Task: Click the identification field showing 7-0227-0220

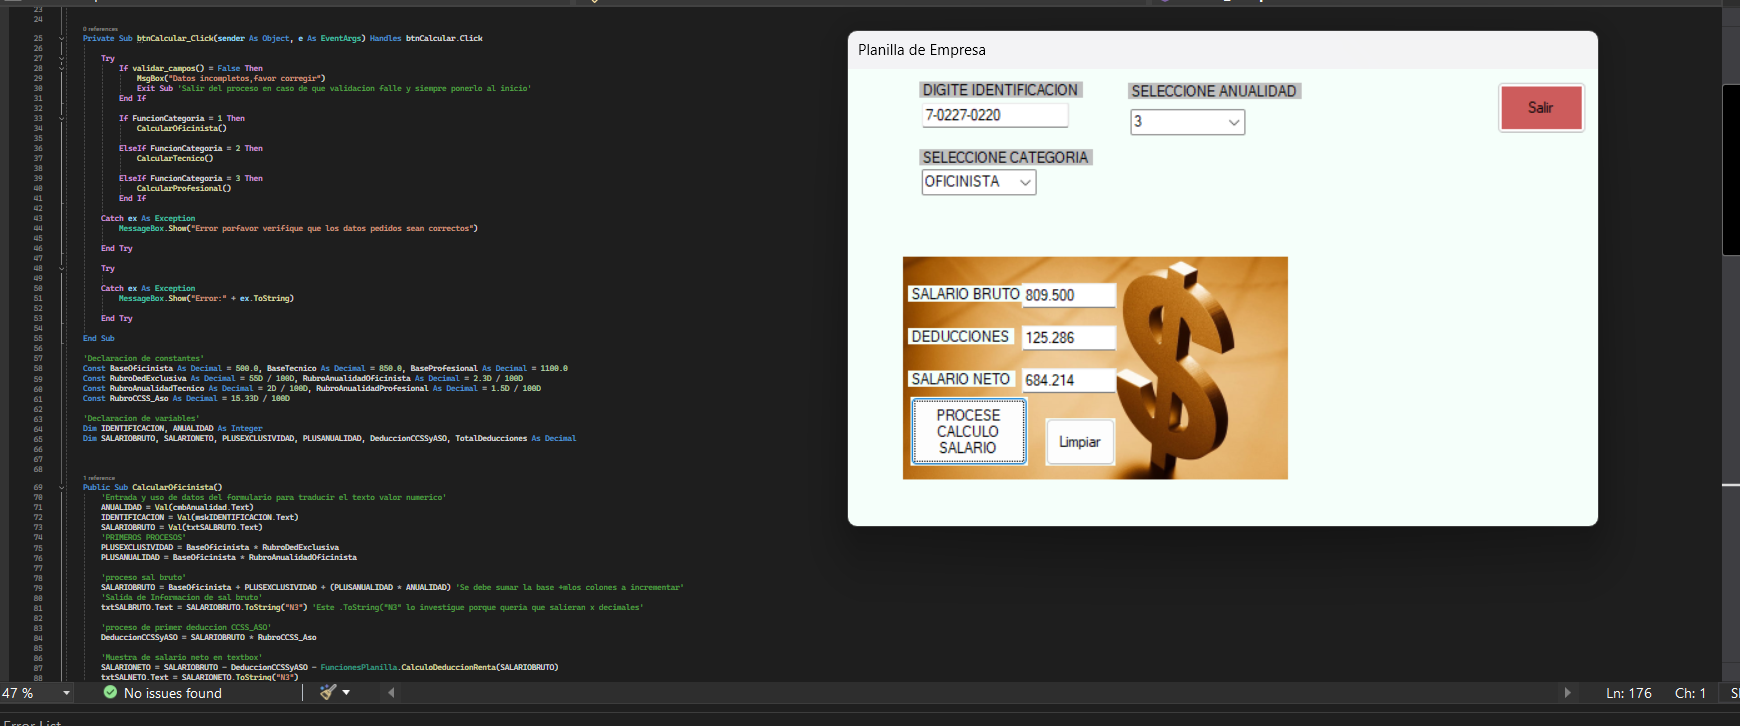Action: [995, 115]
